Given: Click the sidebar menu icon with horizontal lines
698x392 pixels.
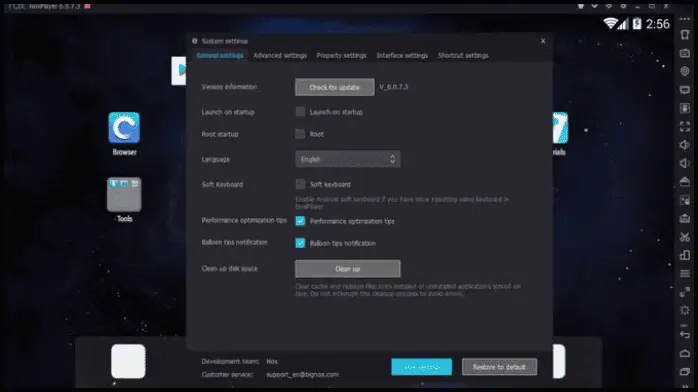Looking at the screenshot, I should click(x=685, y=273).
